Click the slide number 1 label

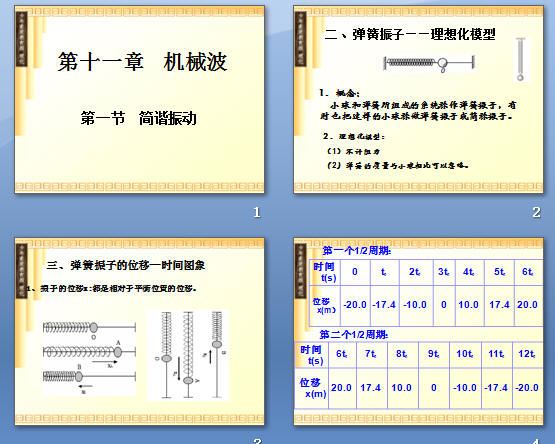[257, 212]
